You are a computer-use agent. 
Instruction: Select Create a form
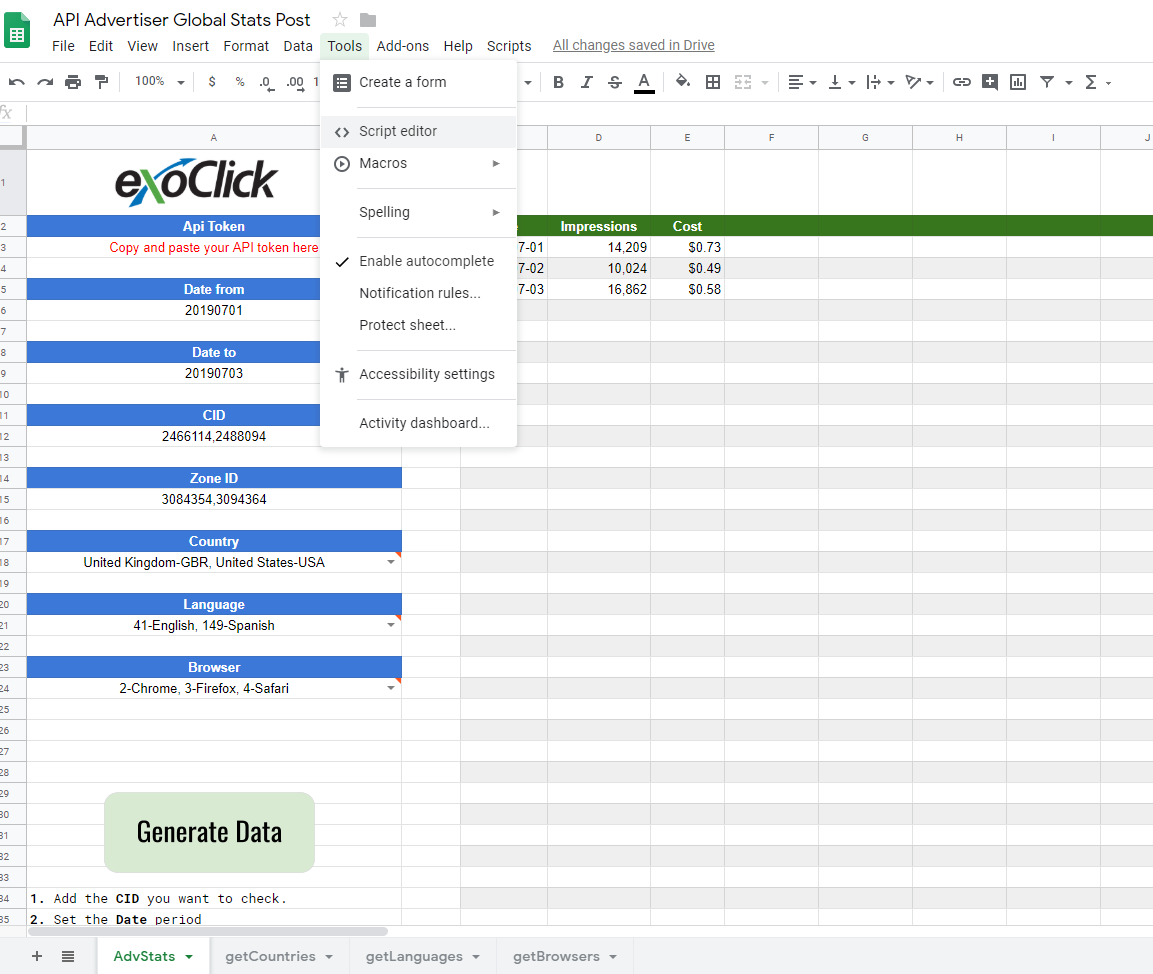point(418,82)
